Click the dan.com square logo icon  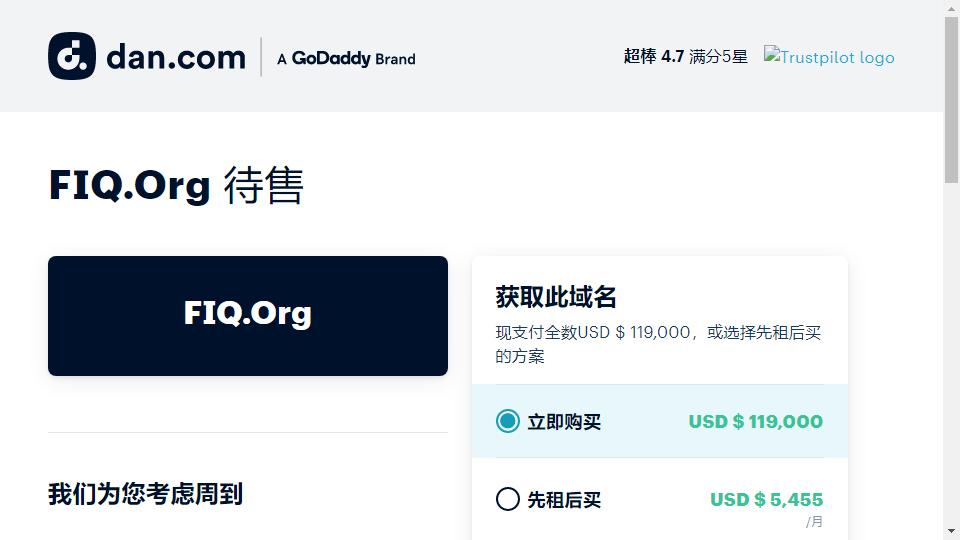pos(72,56)
